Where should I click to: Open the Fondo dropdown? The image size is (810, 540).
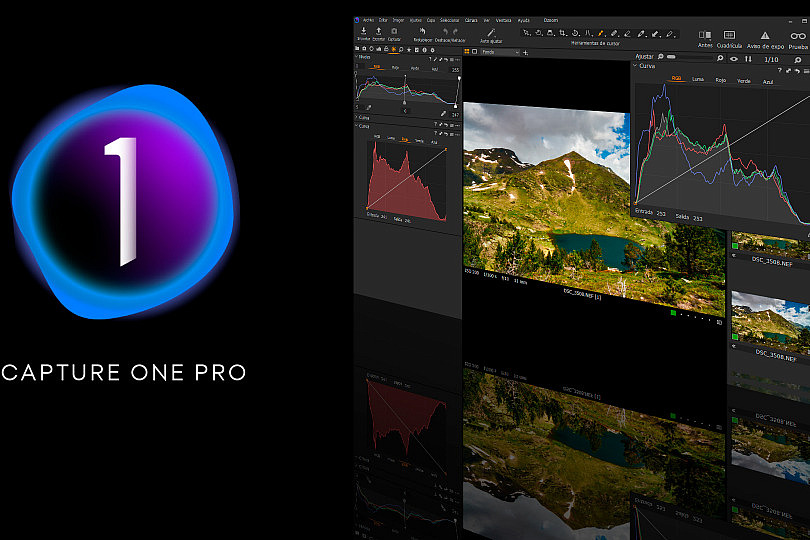pyautogui.click(x=501, y=52)
